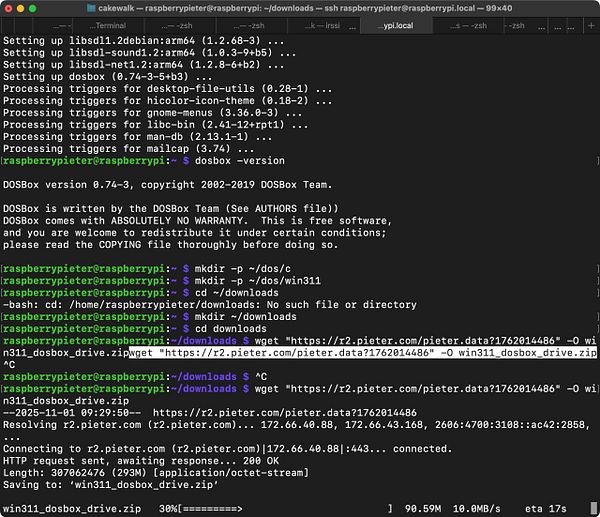The width and height of the screenshot is (600, 517).
Task: Click the terminal cursor block at the bottom right
Action: click(593, 509)
